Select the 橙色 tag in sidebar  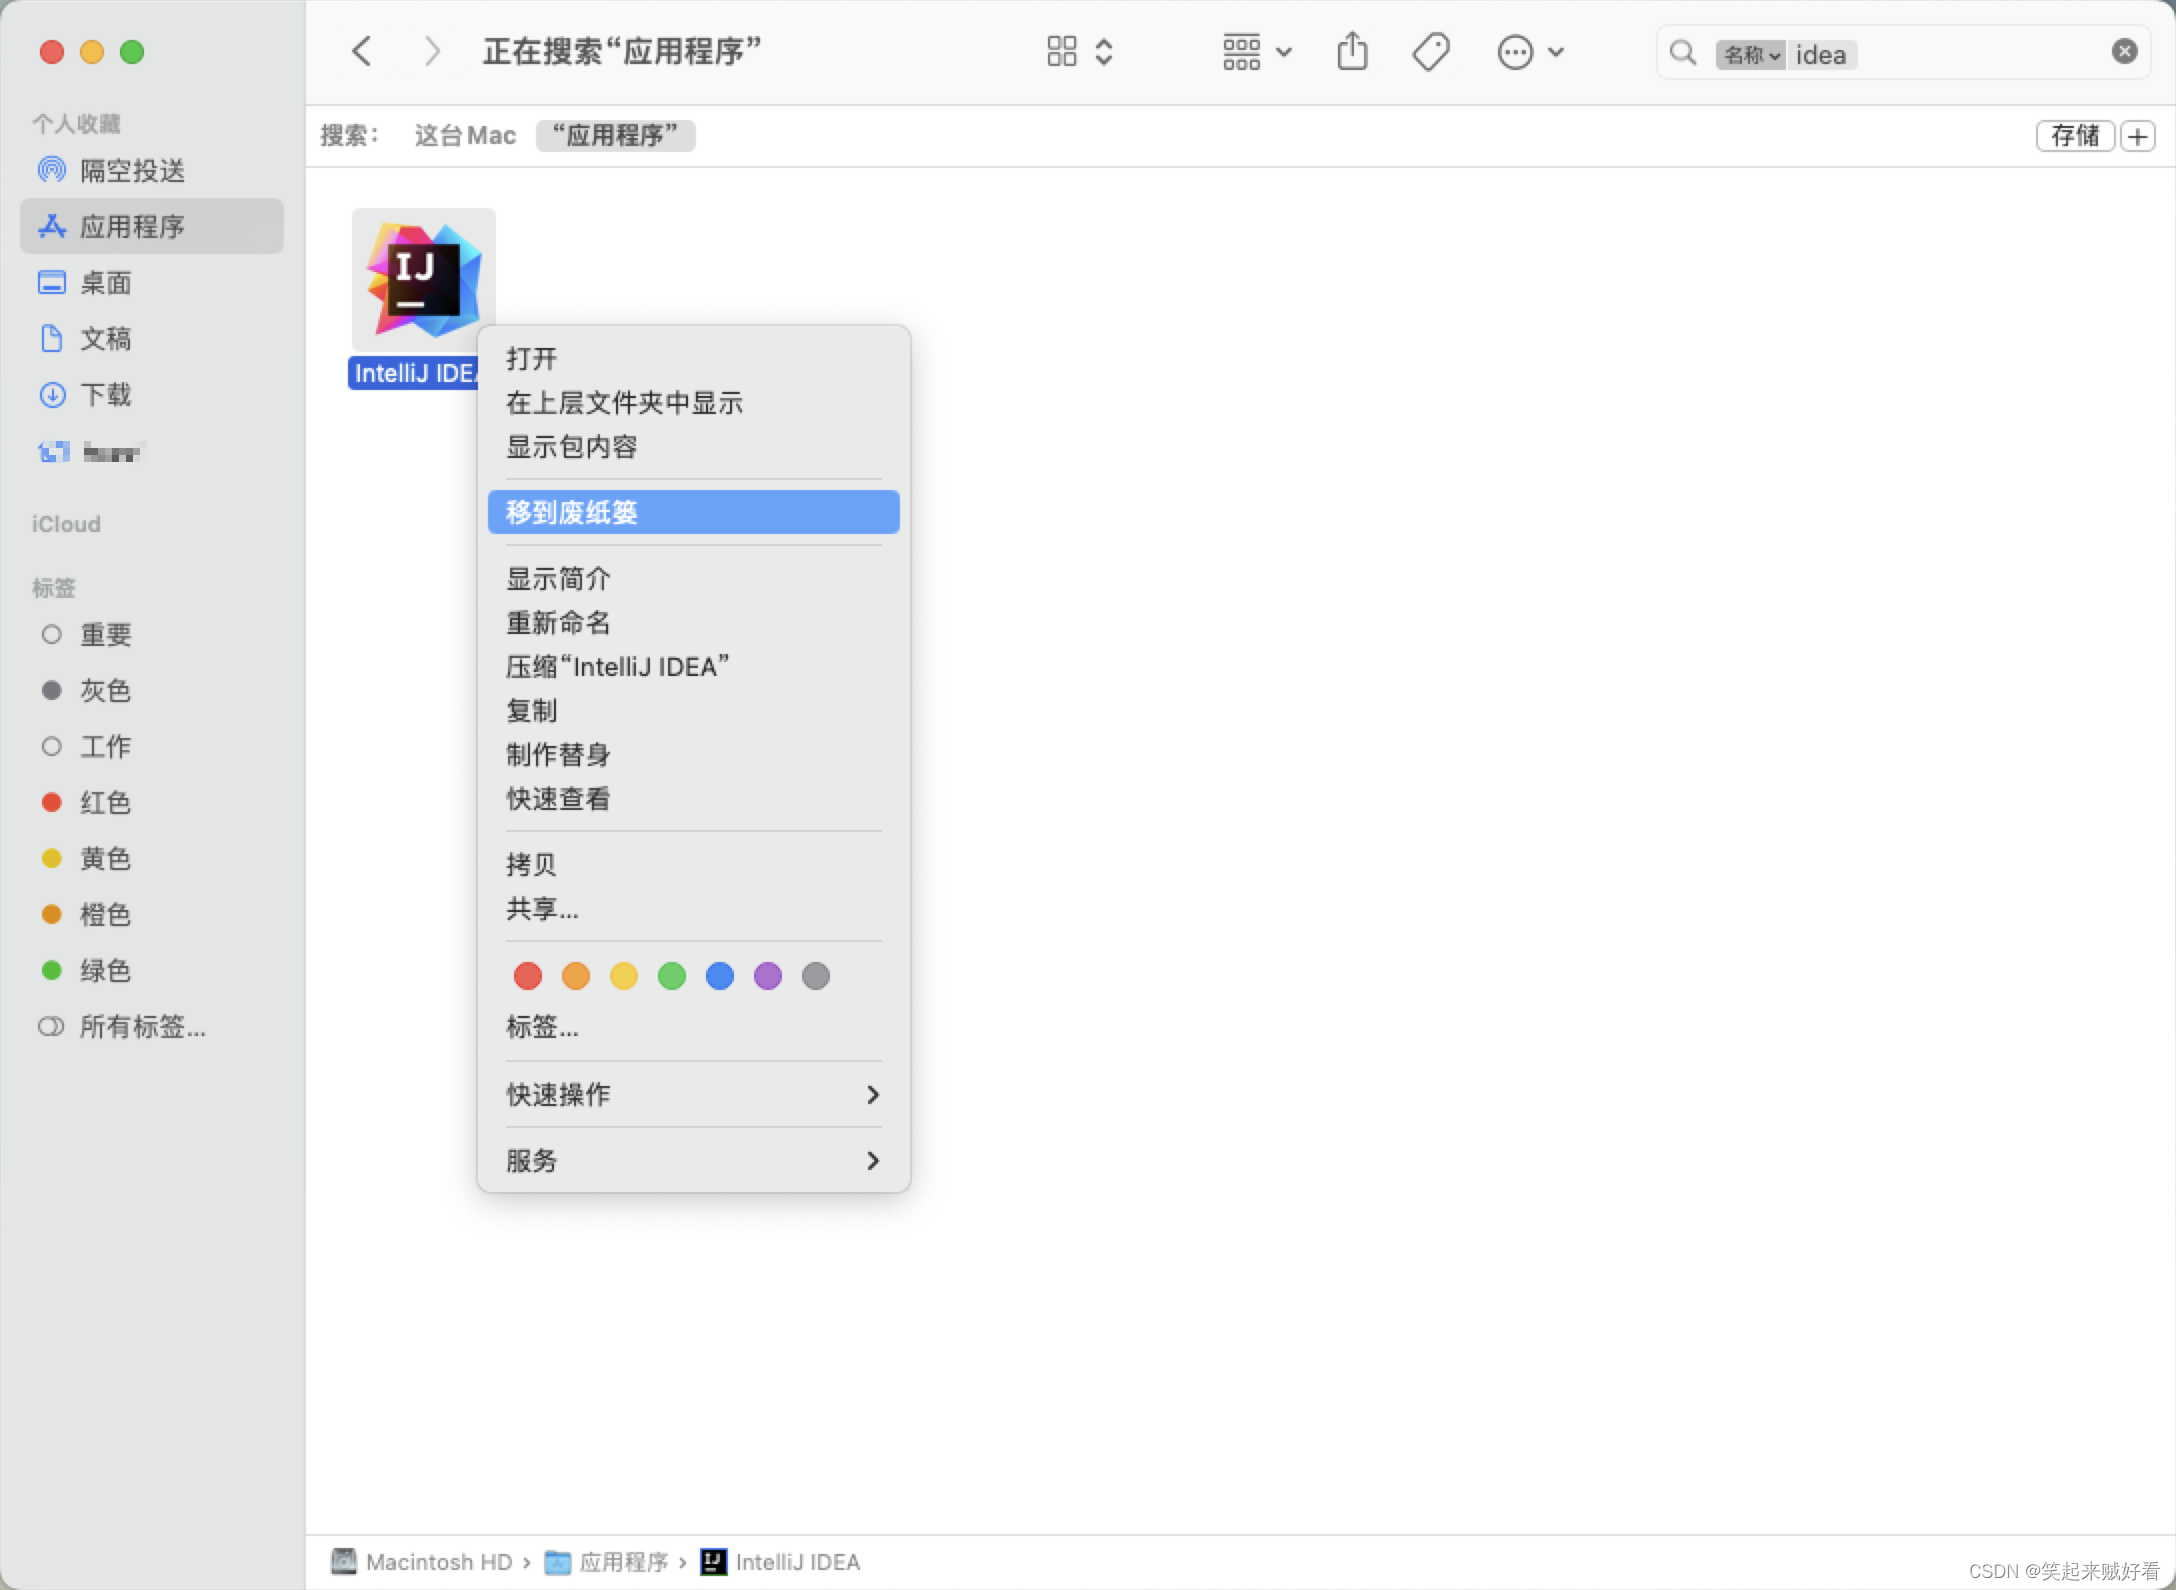pos(151,915)
